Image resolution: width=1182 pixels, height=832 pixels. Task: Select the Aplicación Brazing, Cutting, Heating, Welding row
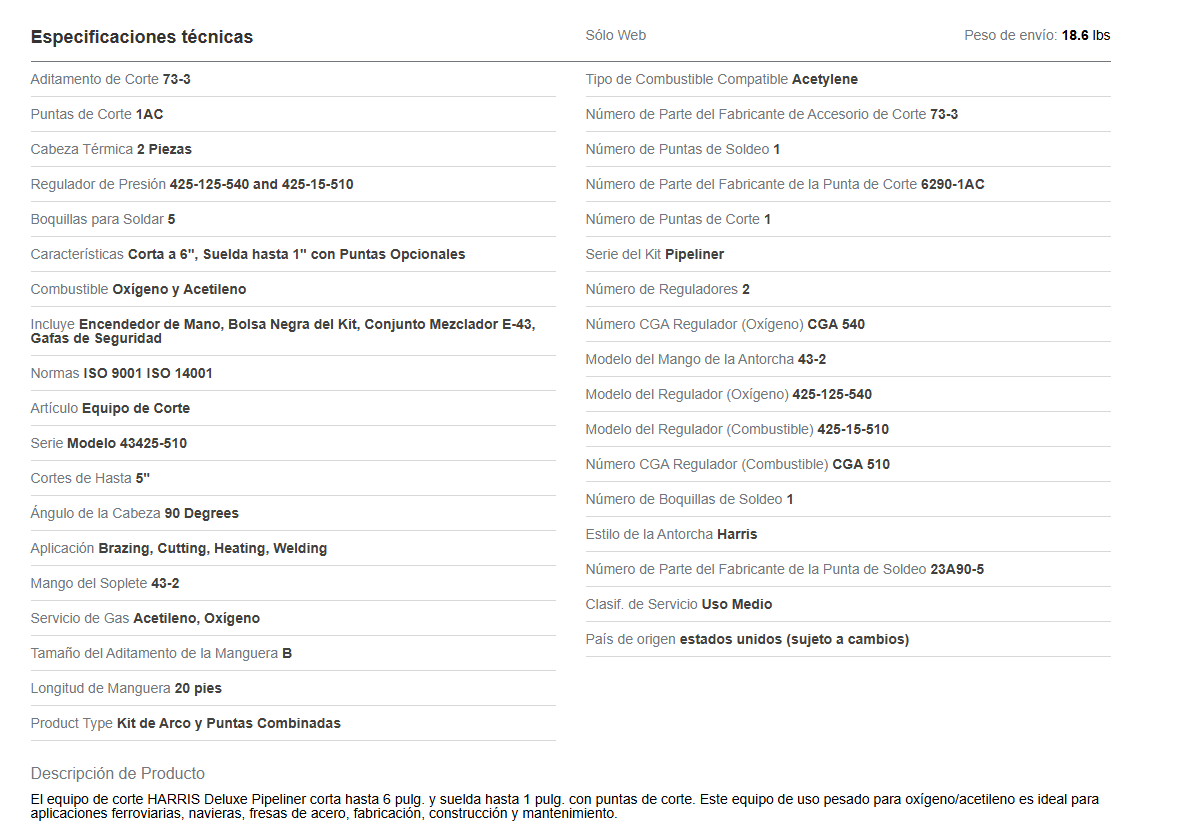(178, 548)
